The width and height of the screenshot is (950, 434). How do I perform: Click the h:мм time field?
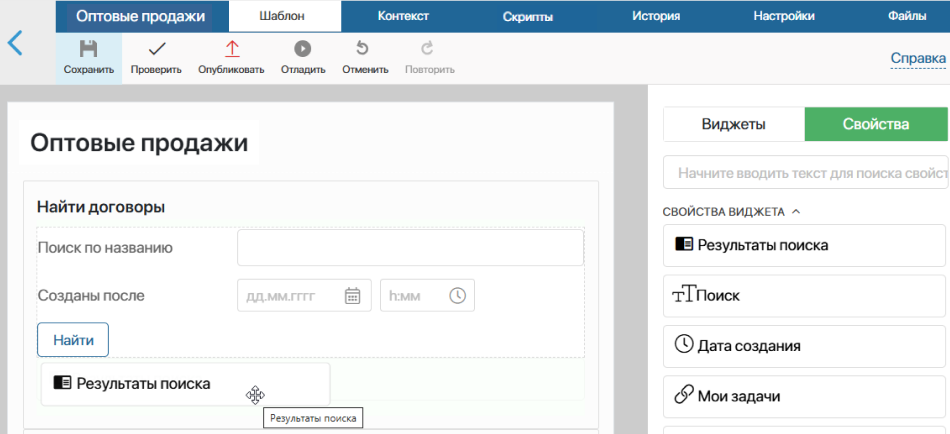[427, 295]
